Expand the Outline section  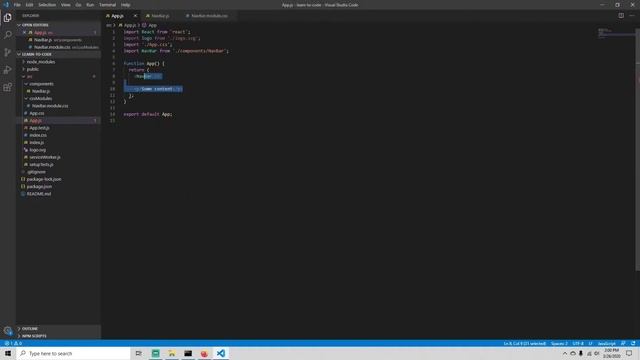coord(30,329)
